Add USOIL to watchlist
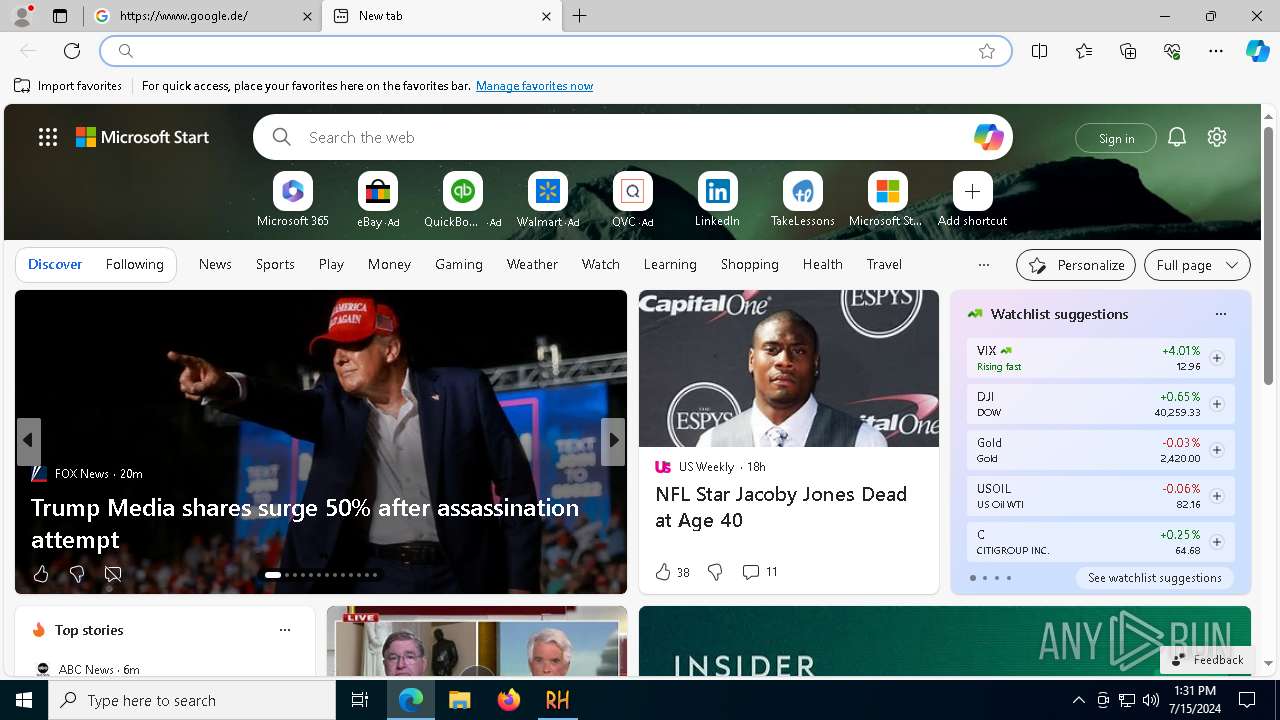1280x720 pixels. (x=1217, y=496)
